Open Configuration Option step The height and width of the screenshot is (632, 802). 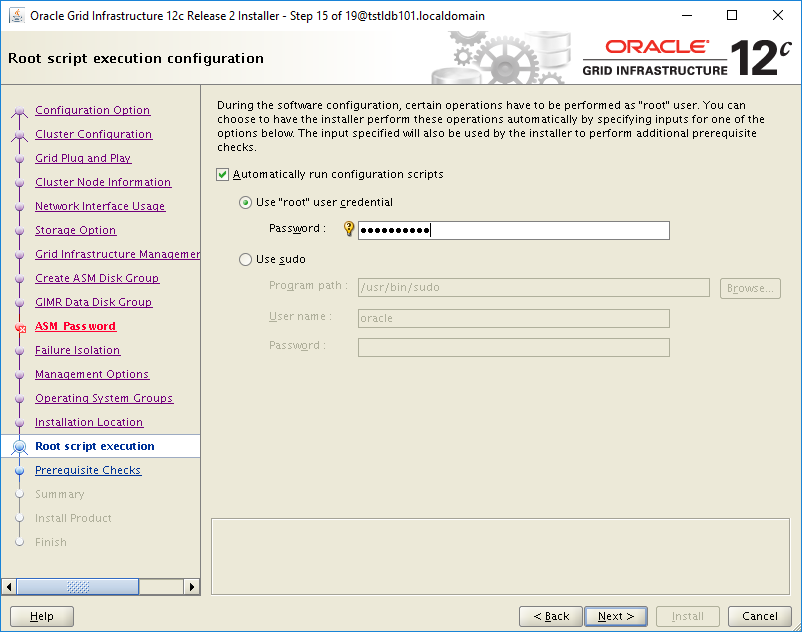click(x=93, y=110)
